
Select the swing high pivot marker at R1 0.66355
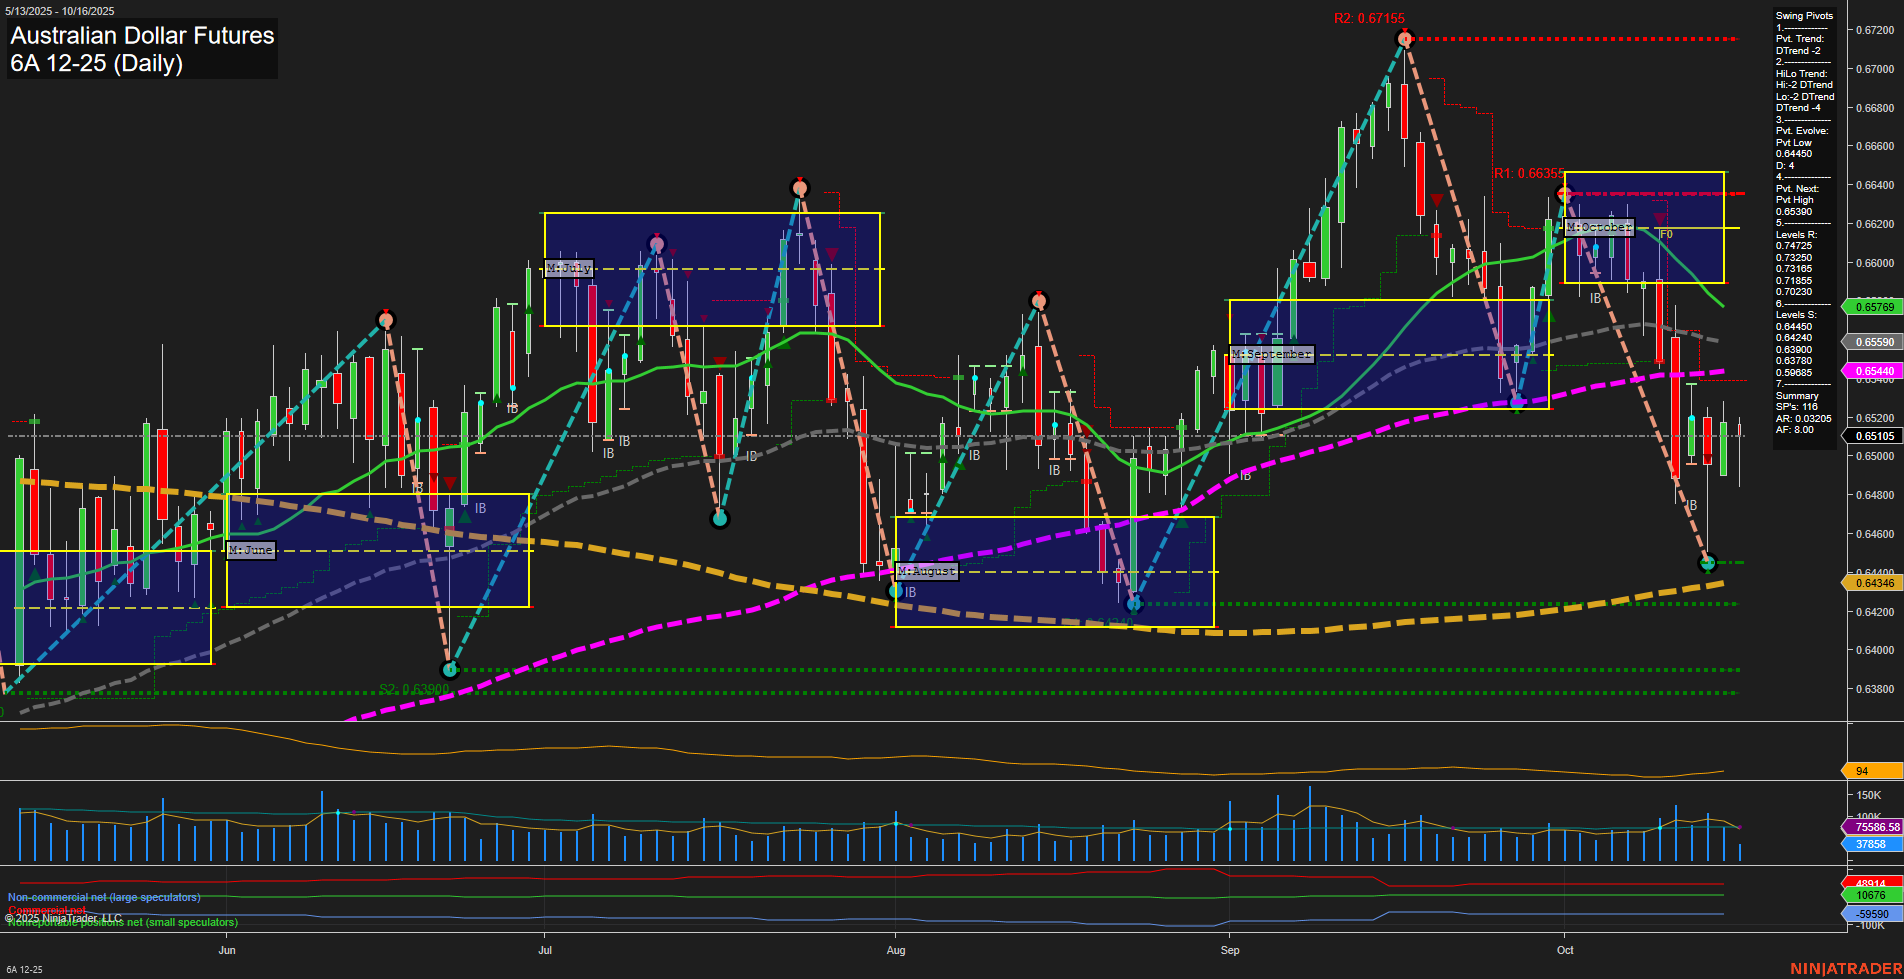pyautogui.click(x=1565, y=193)
